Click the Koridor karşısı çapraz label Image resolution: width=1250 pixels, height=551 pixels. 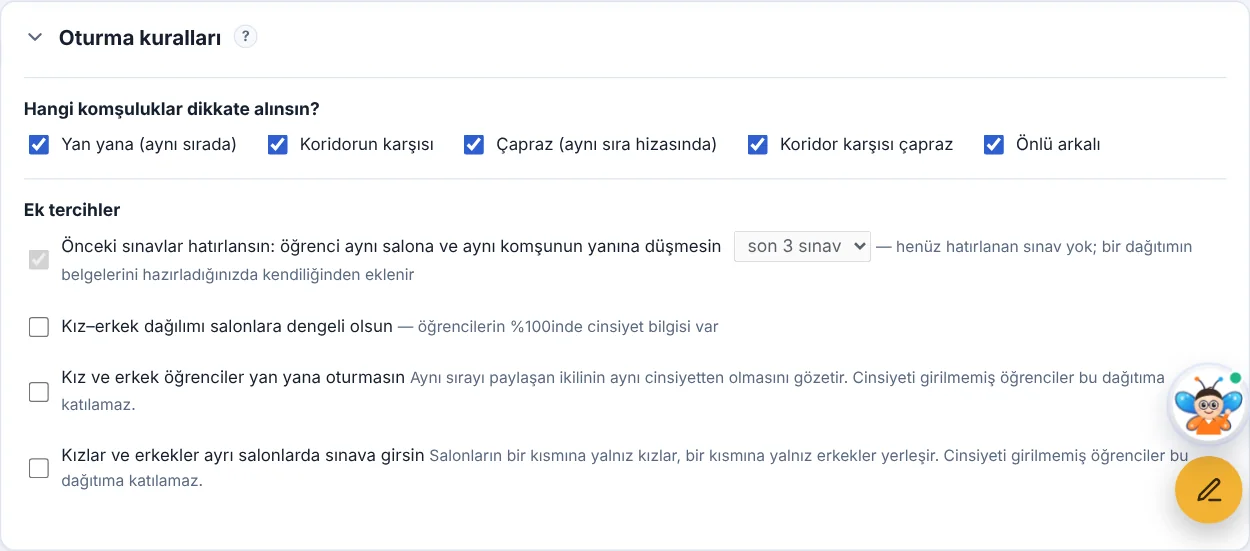coord(866,145)
